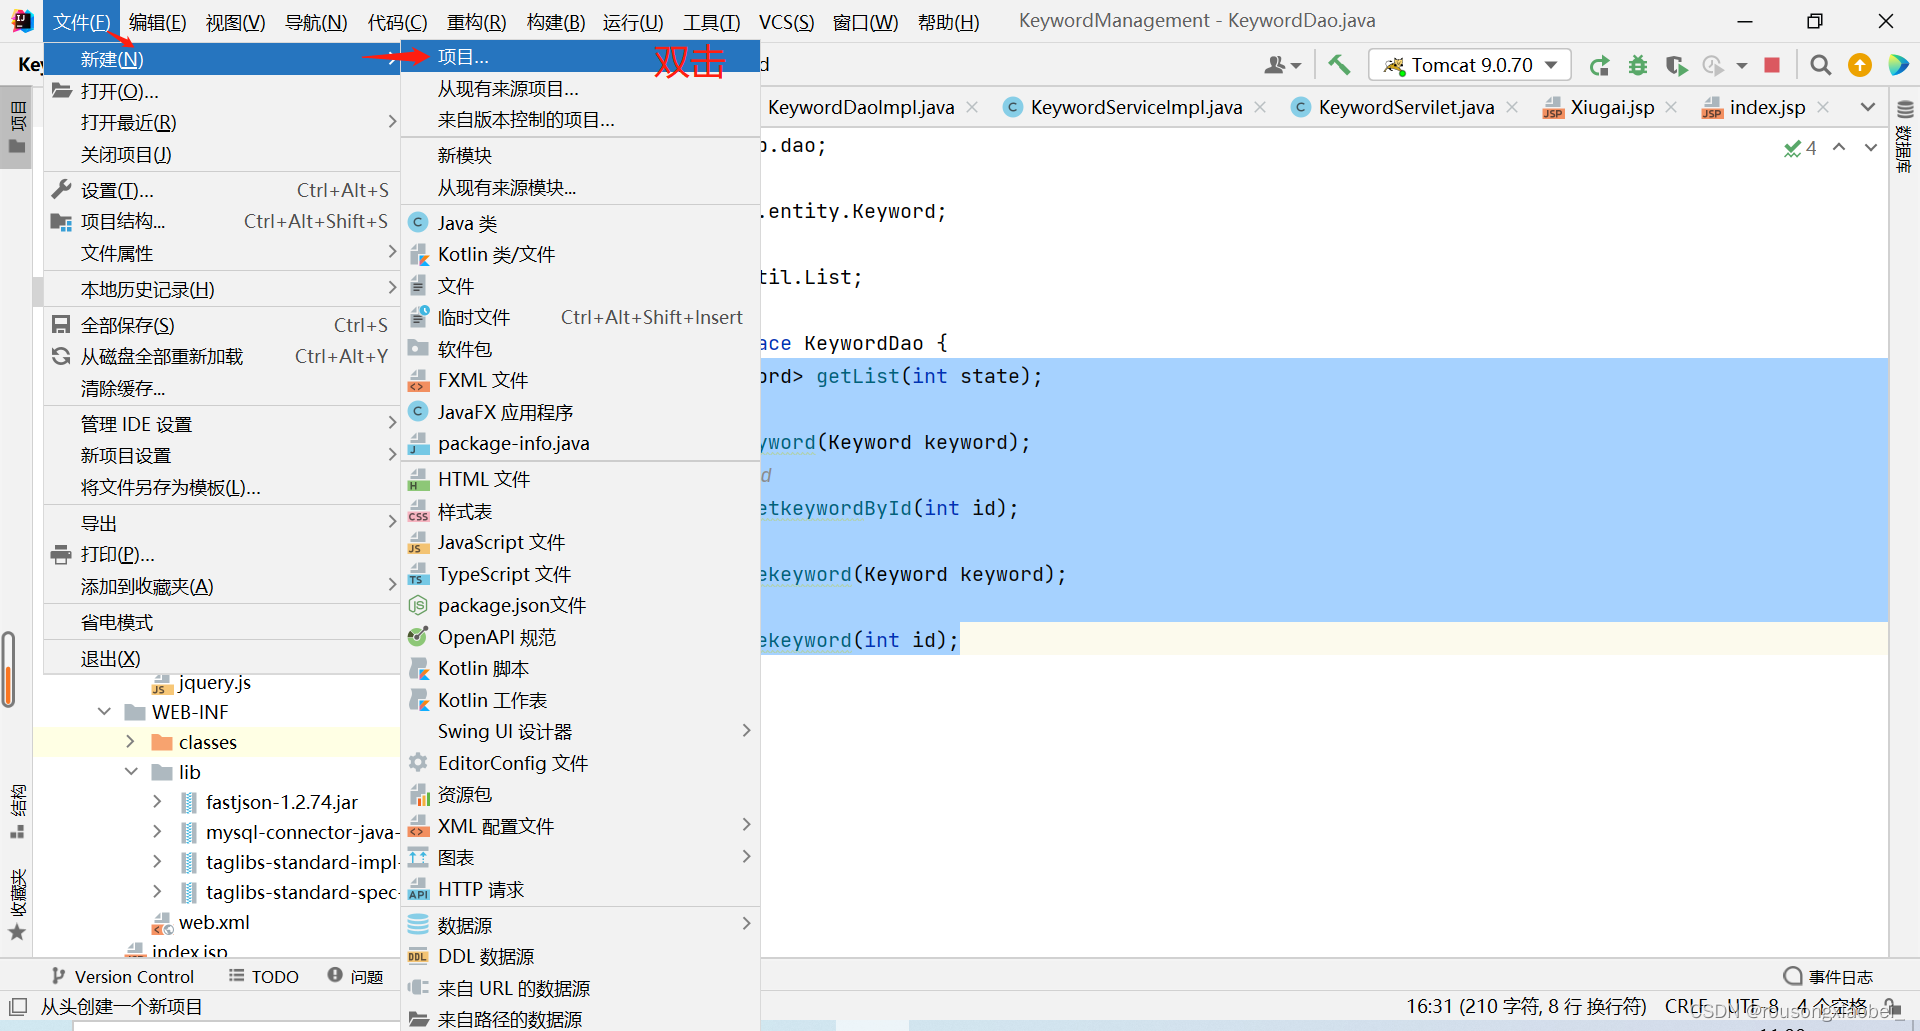Choose HTML 文件 in the New submenu
This screenshot has width=1920, height=1031.
pyautogui.click(x=580, y=479)
